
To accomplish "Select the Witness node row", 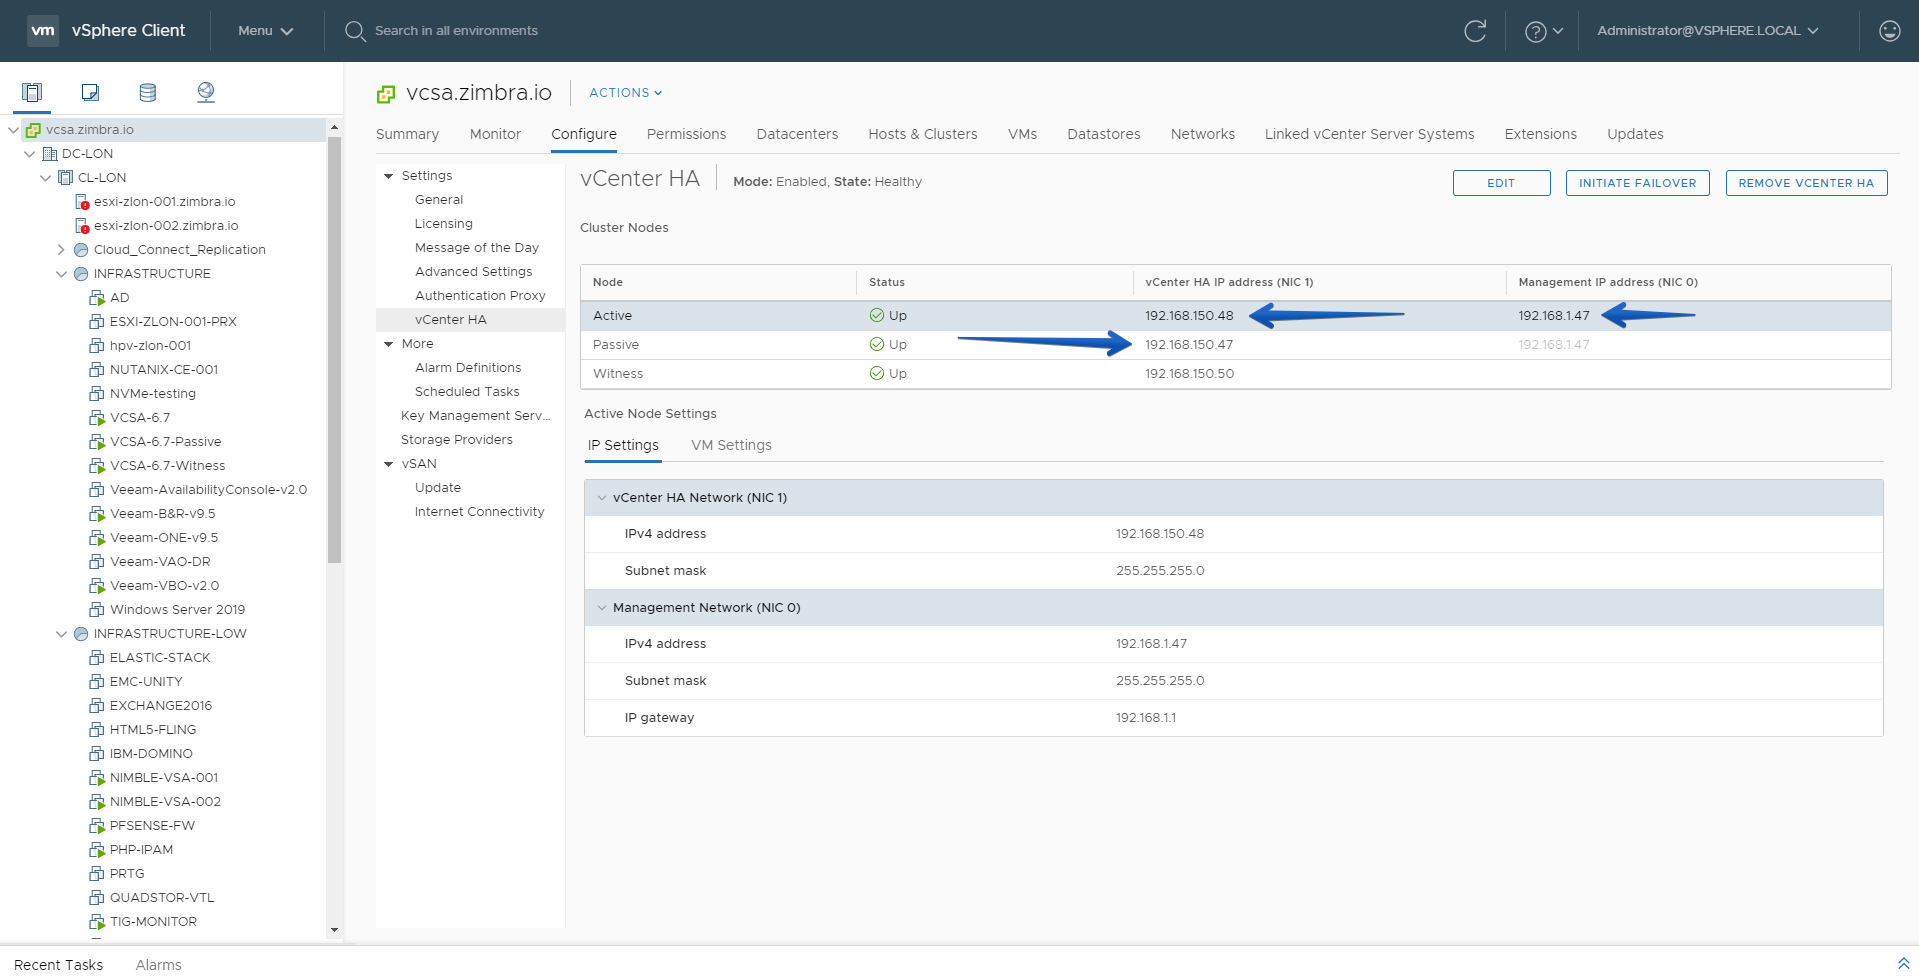I will [1235, 374].
